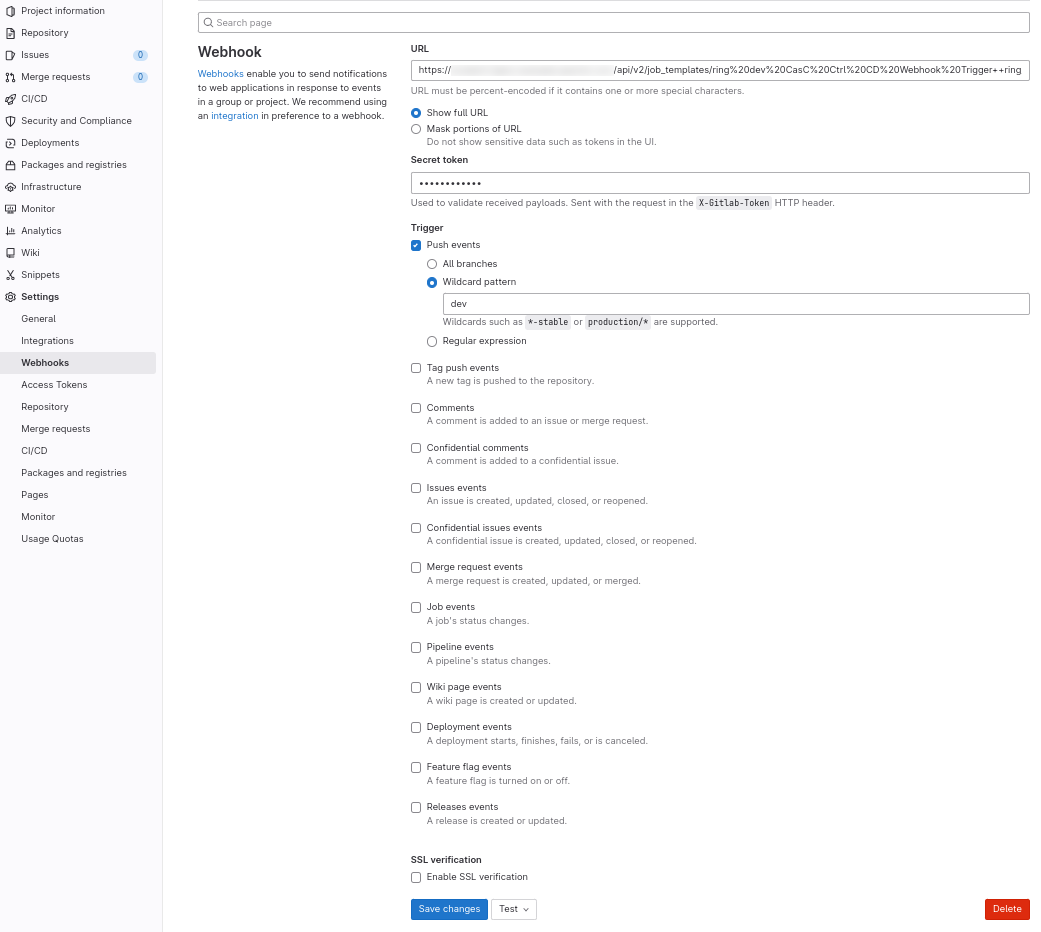Click the Packages and registries icon
1041x932 pixels.
click(x=10, y=165)
